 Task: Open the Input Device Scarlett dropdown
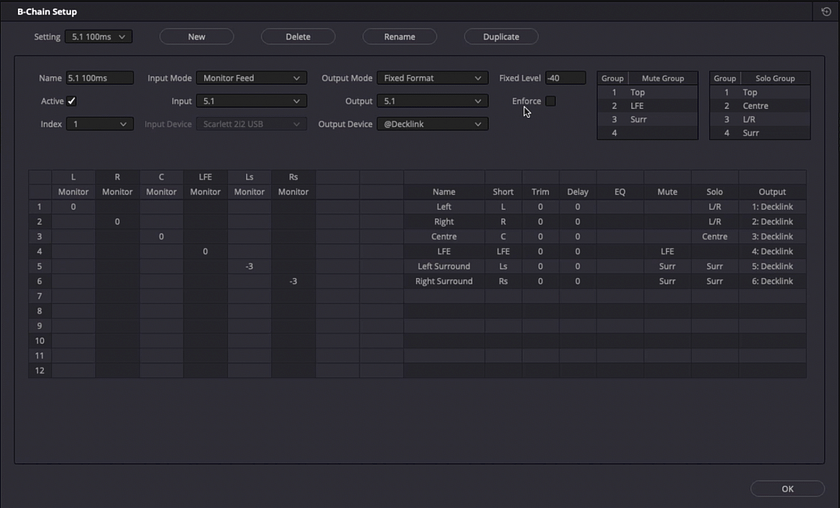tap(251, 124)
